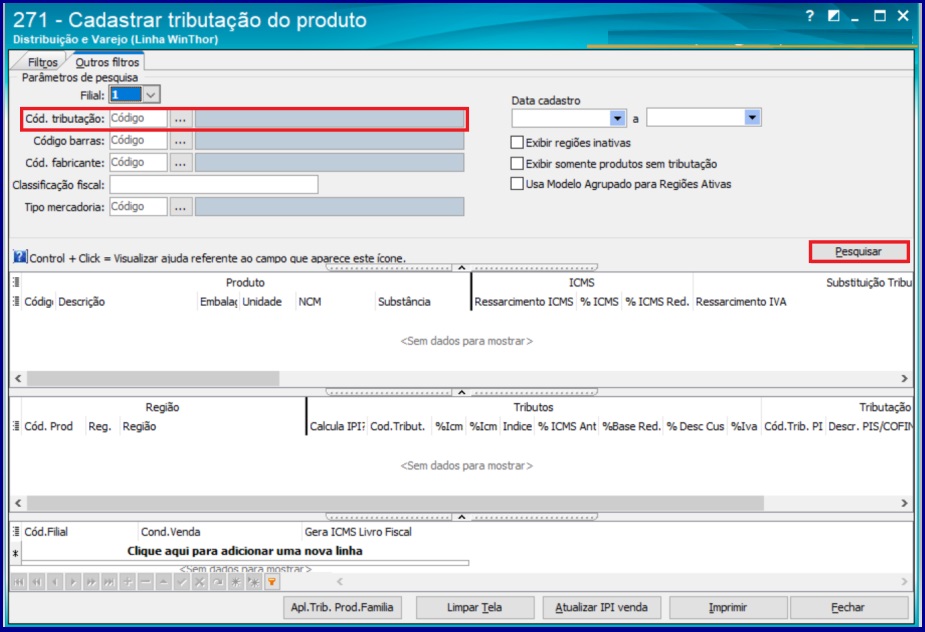This screenshot has width=925, height=632.
Task: Sort by the Cod.Tribut. column header
Action: (398, 427)
